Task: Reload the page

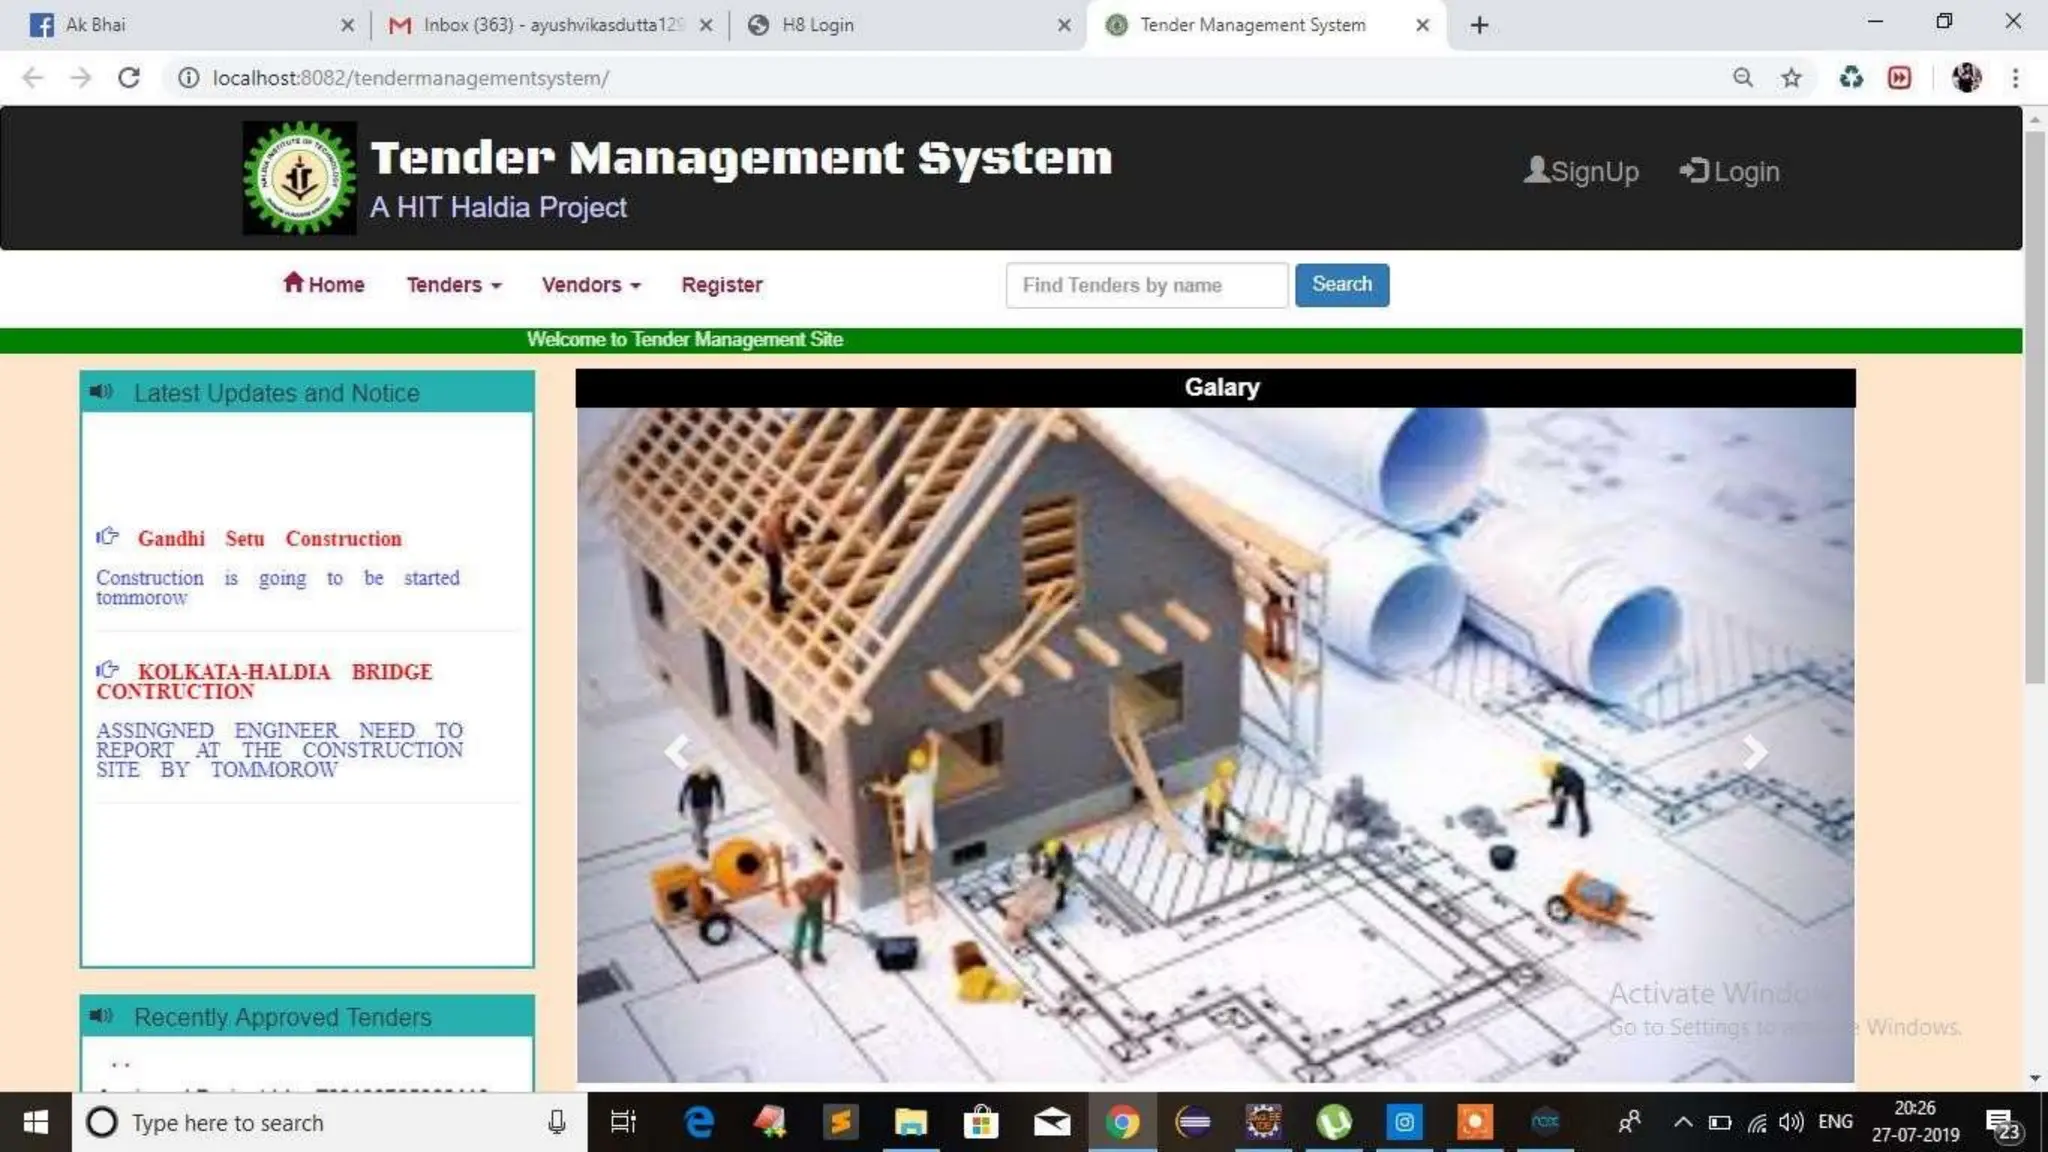Action: click(128, 78)
